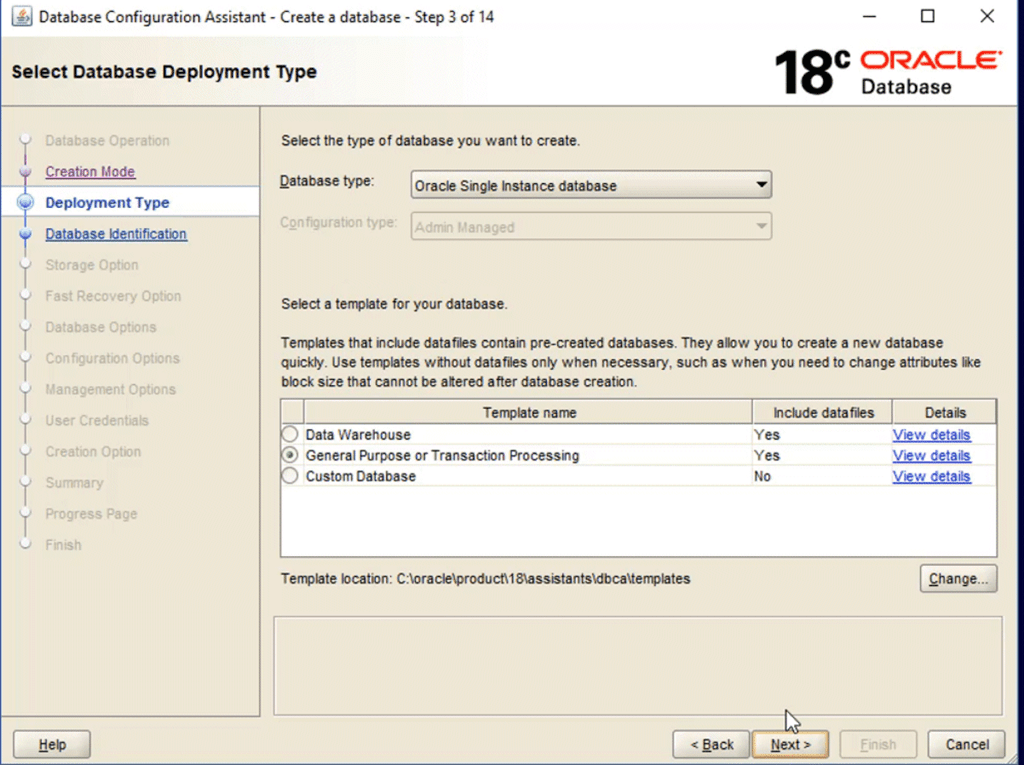Click the Fast Recovery Option step label
Image resolution: width=1024 pixels, height=765 pixels.
113,296
